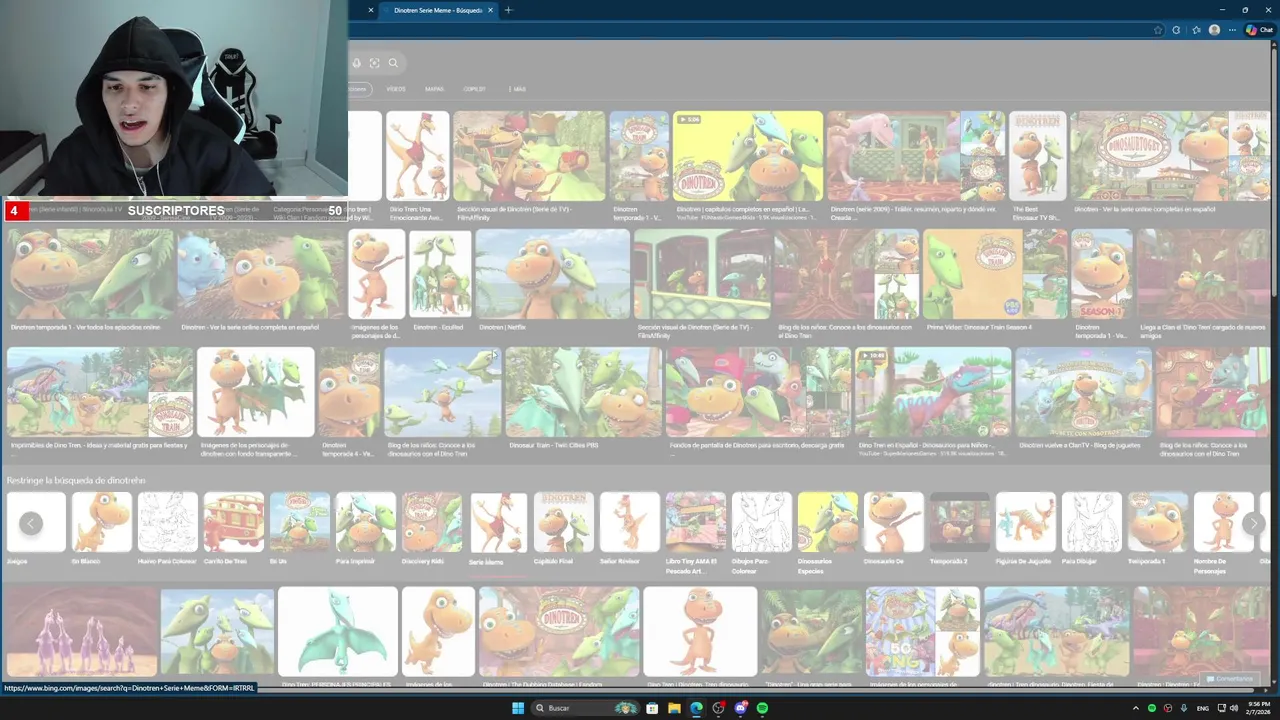The image size is (1280, 720).
Task: Select the 'Discovery Kids' suggestion chip
Action: (432, 528)
